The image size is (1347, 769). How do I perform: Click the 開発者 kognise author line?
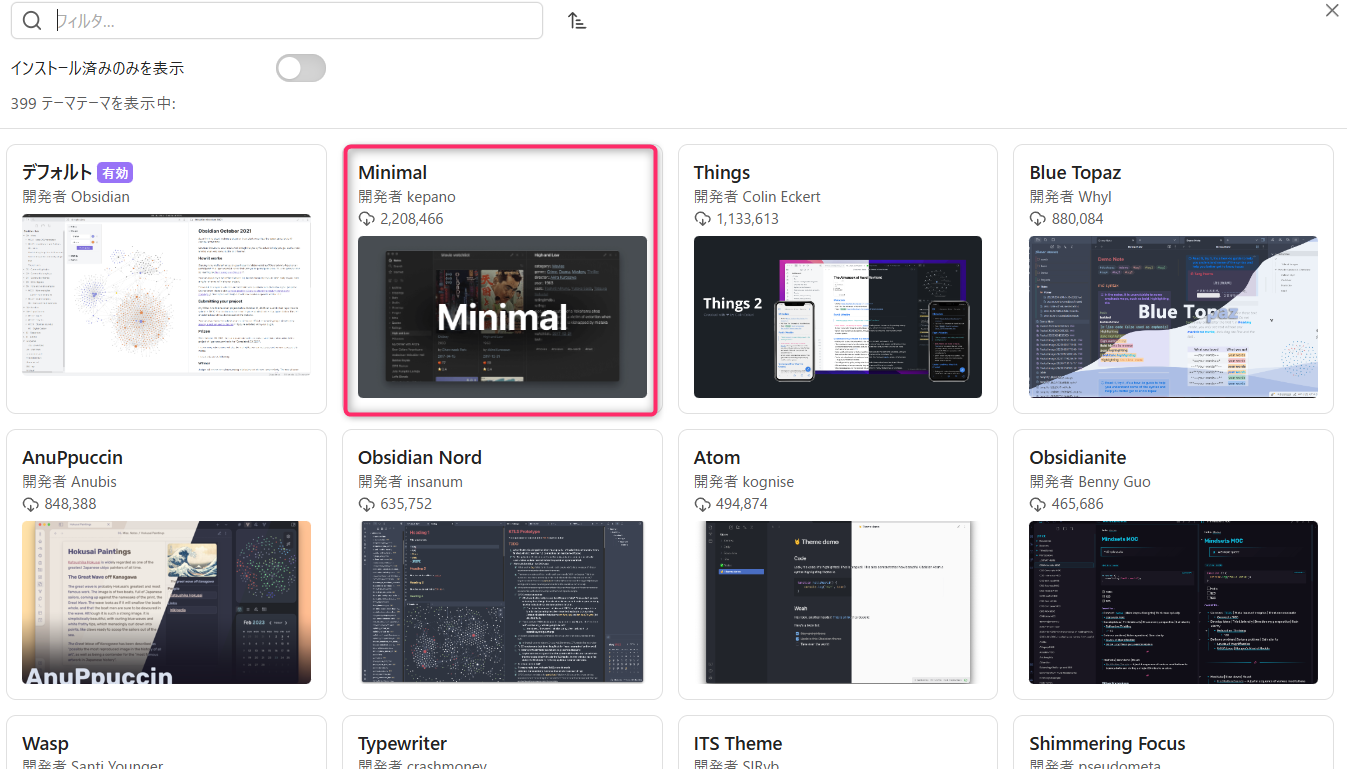click(x=744, y=481)
